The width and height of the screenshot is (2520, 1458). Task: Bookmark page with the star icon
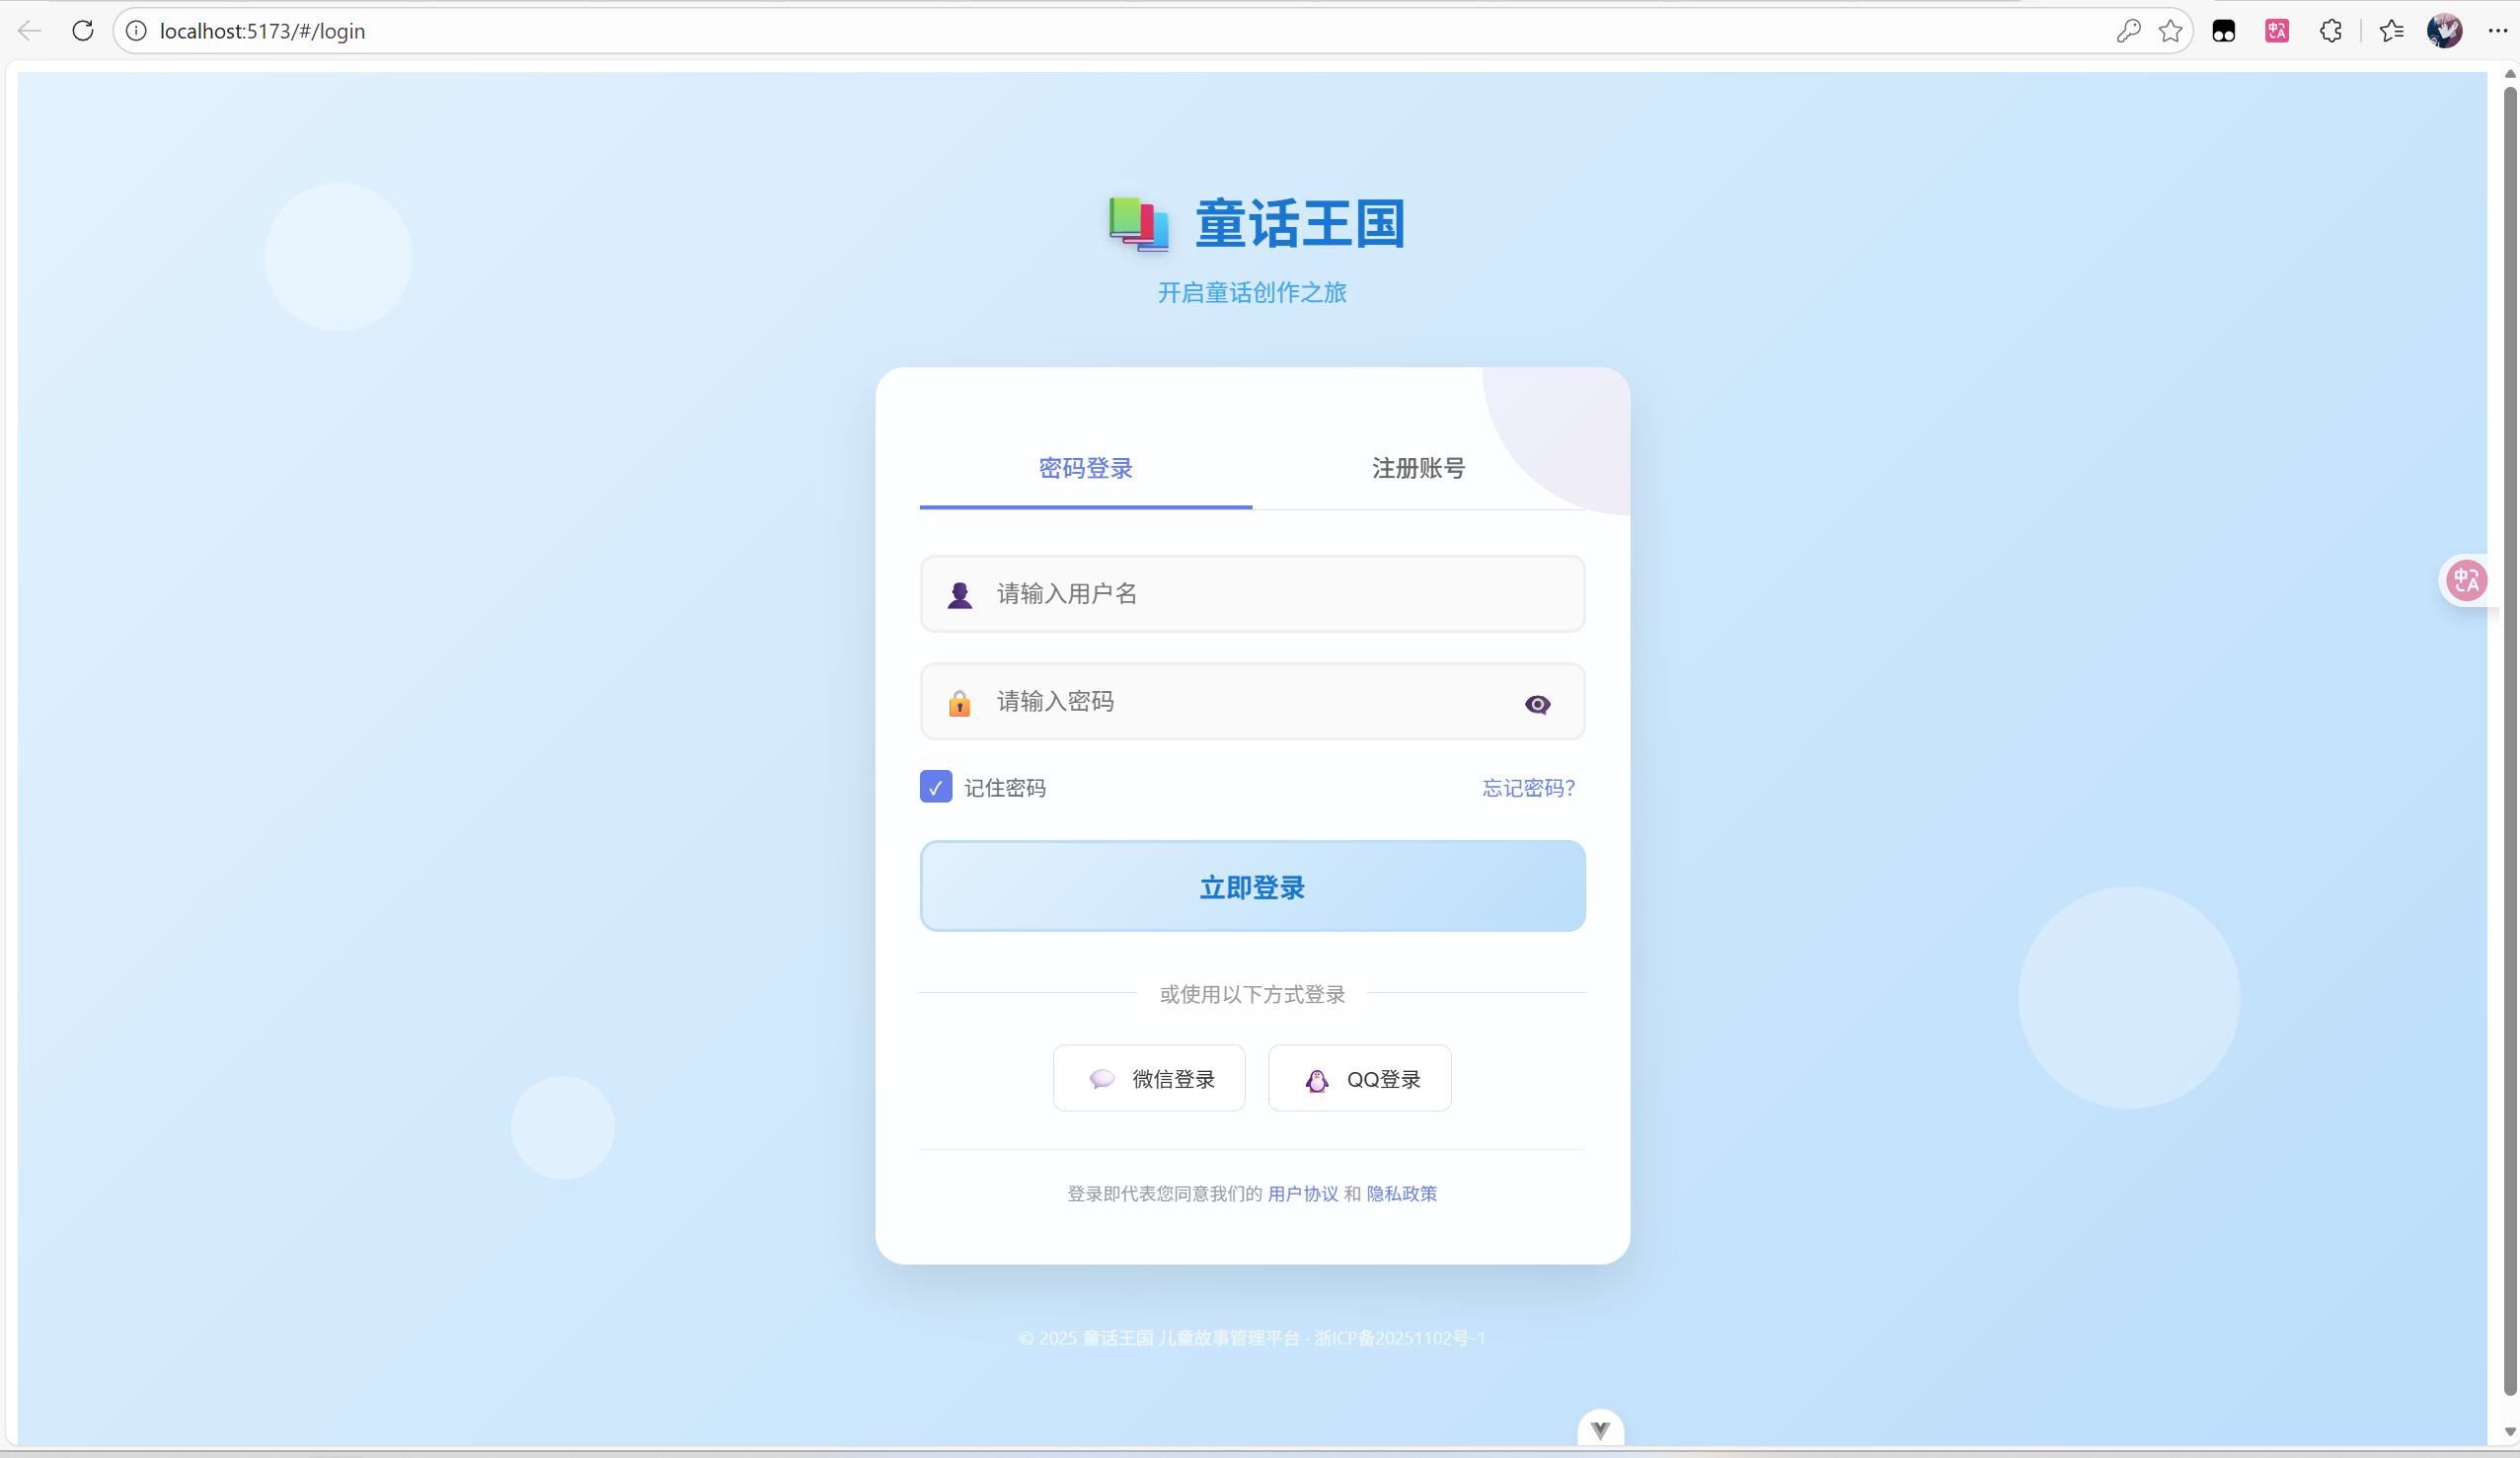coord(2170,31)
